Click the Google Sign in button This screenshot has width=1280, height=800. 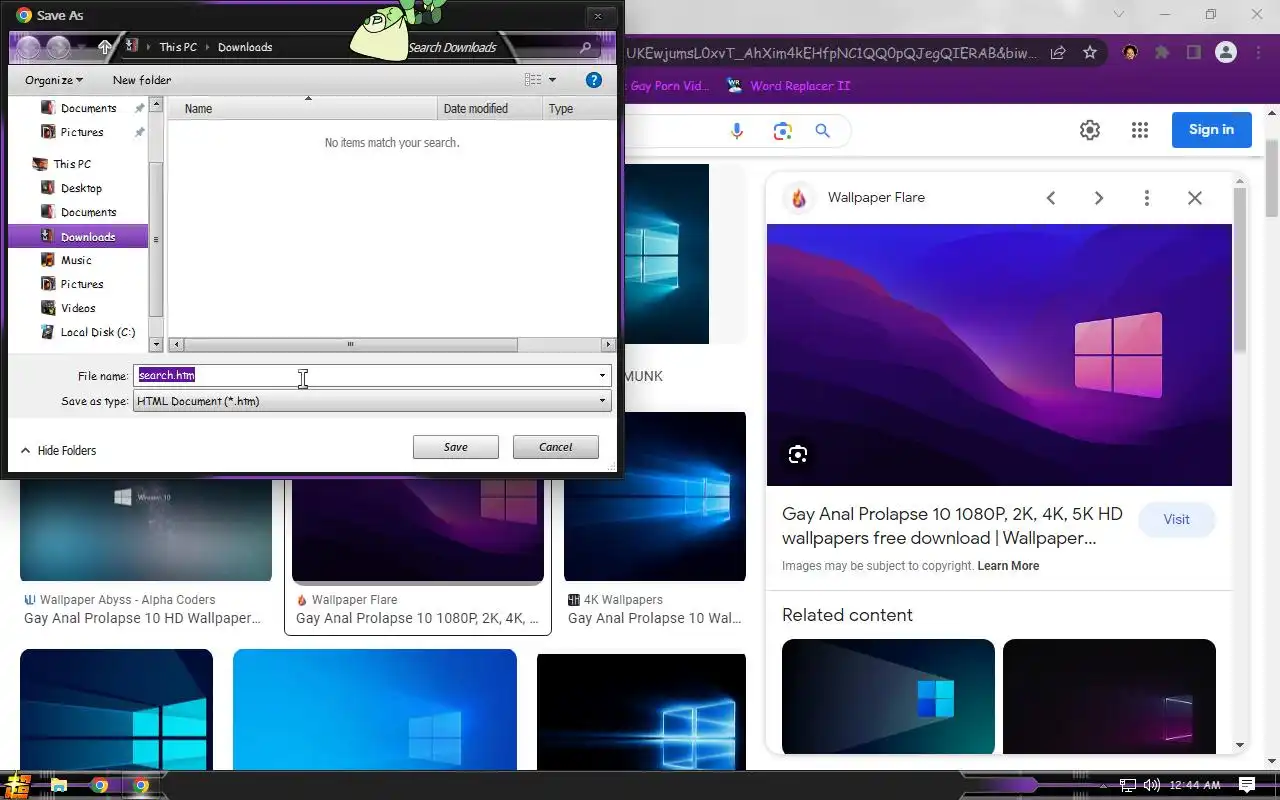point(1211,130)
